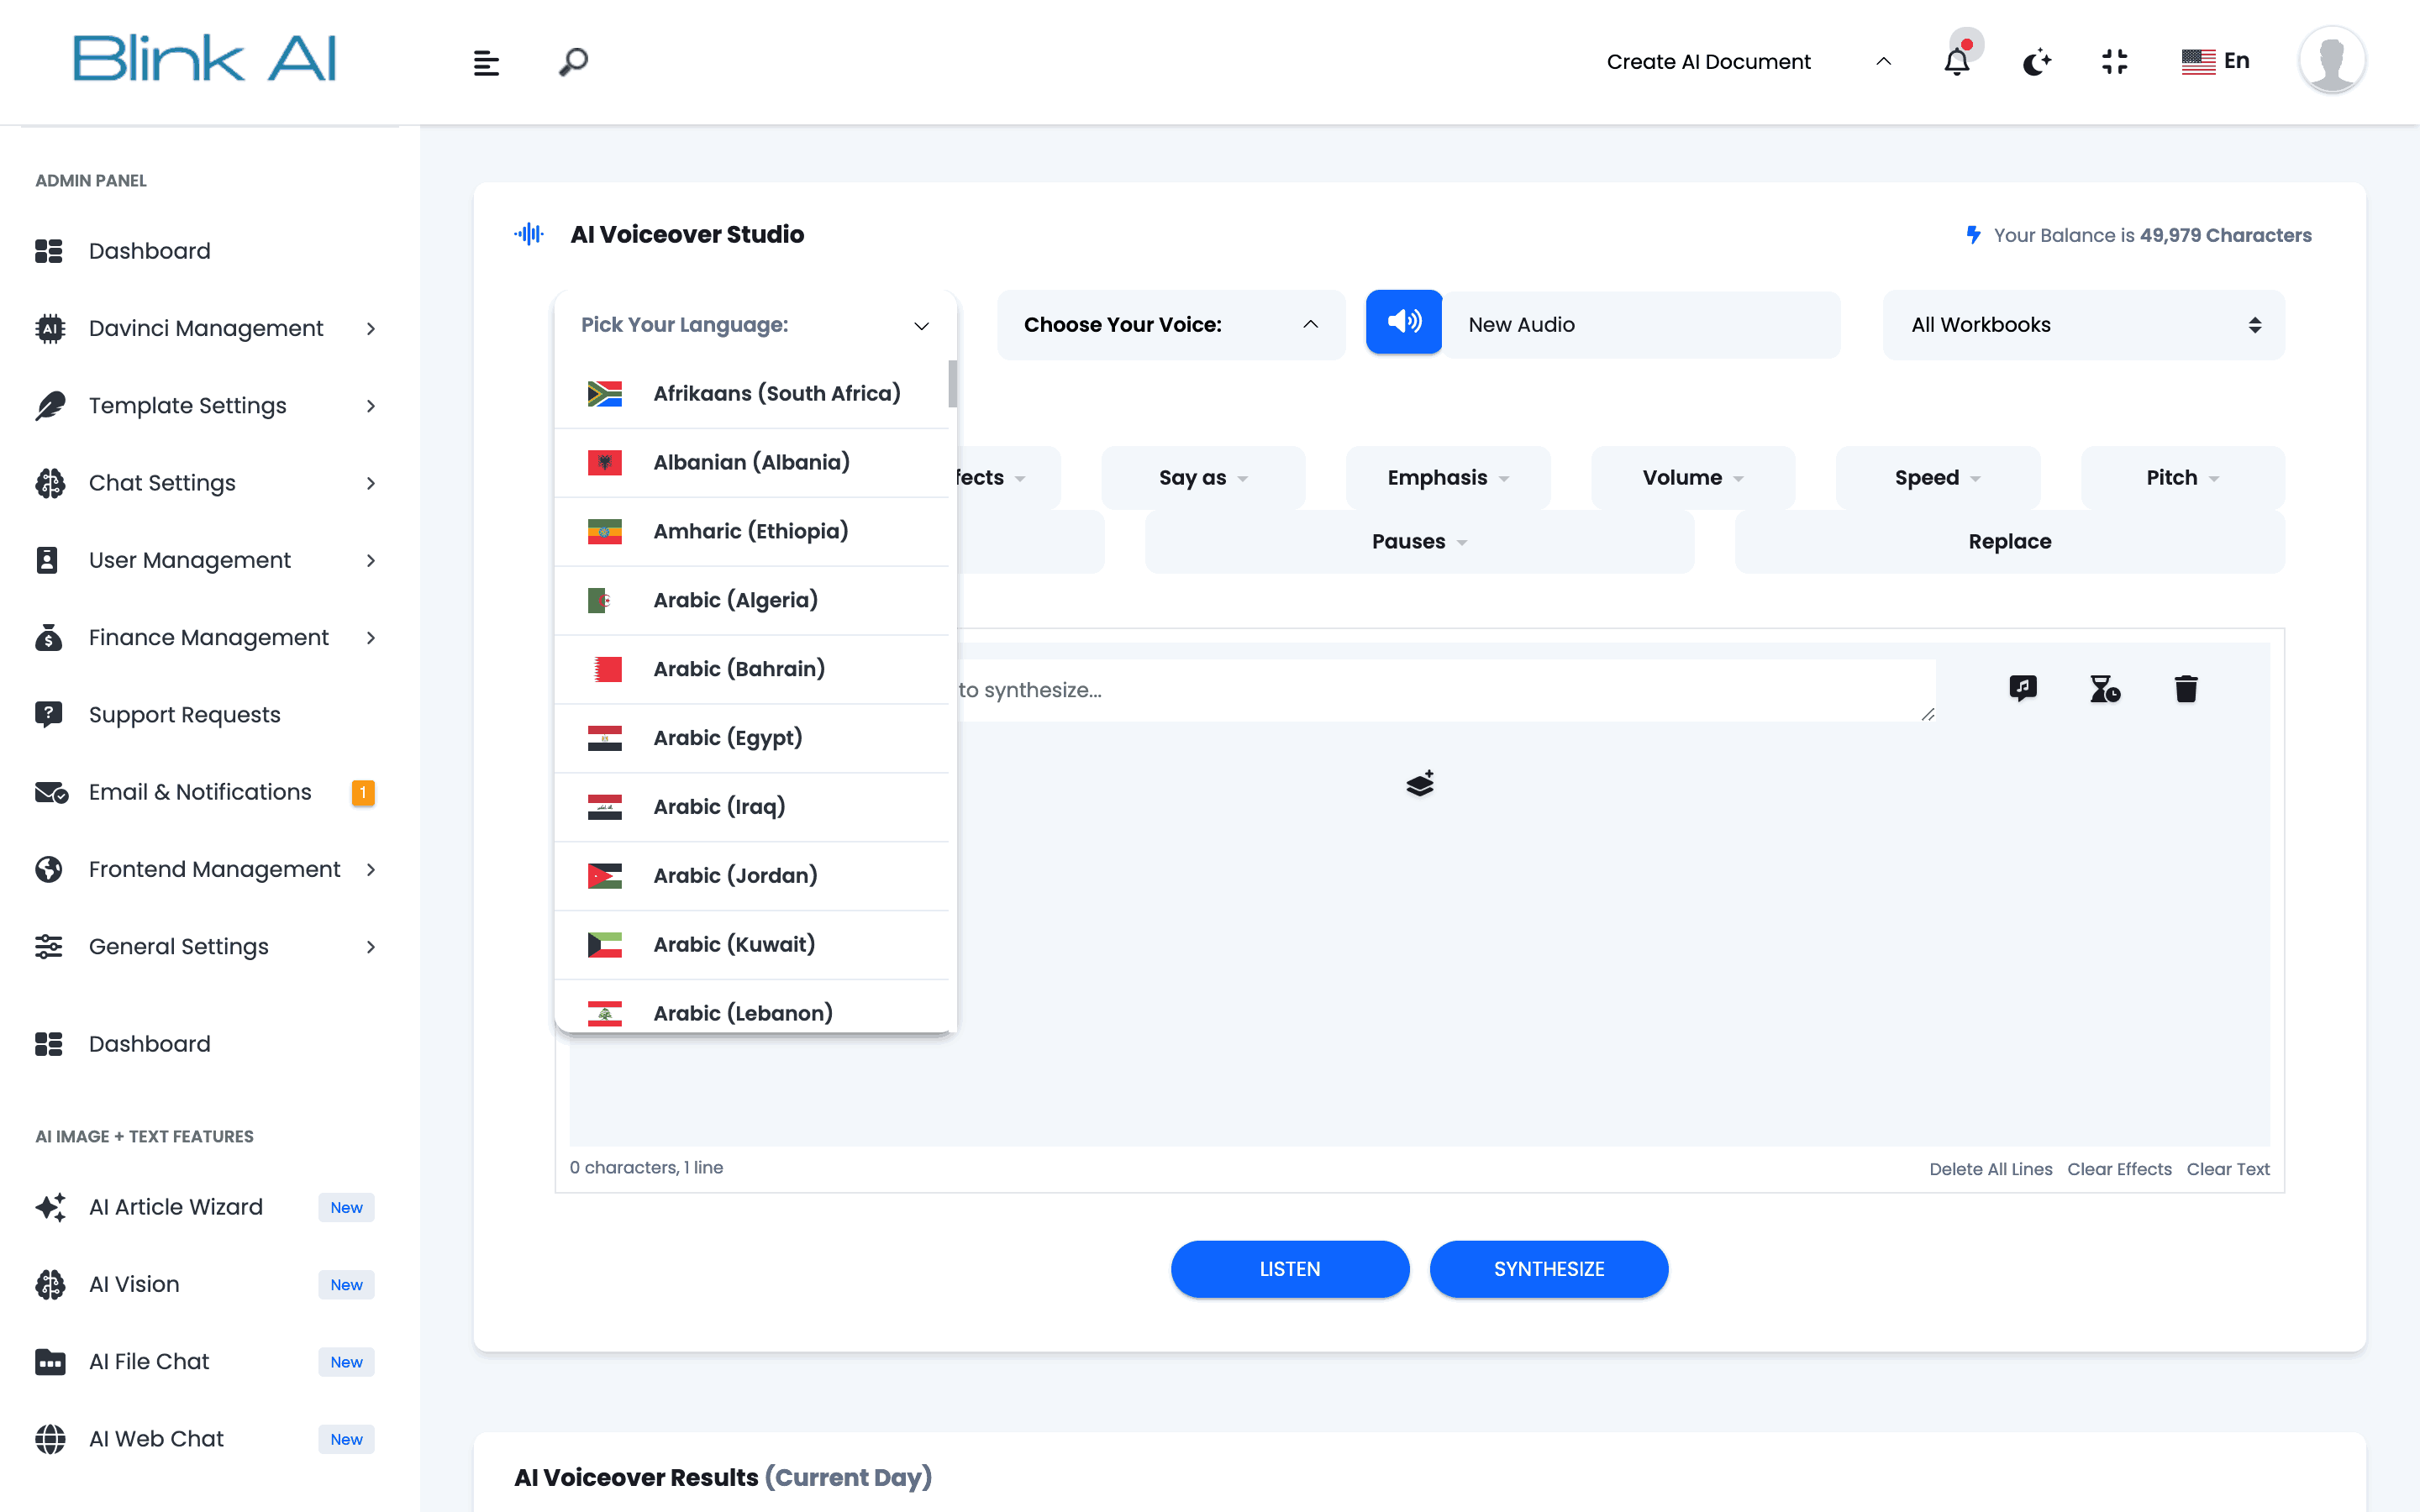Click the language list scrollbar thumb
The width and height of the screenshot is (2420, 1512).
tap(952, 384)
